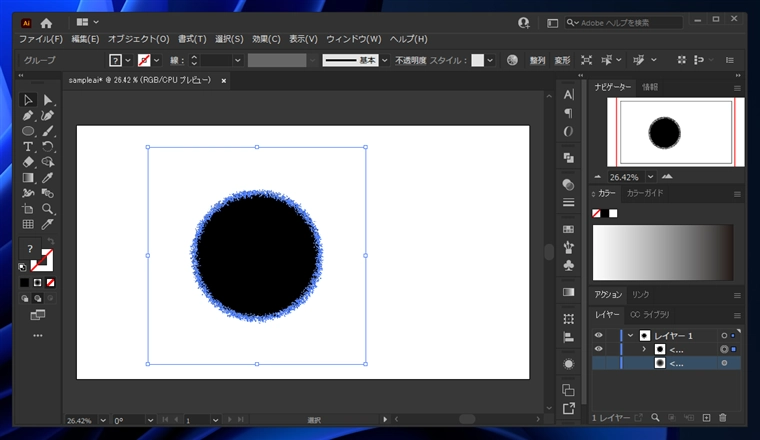Toggle visibility eye of the group sublayer
The image size is (760, 440).
click(599, 349)
